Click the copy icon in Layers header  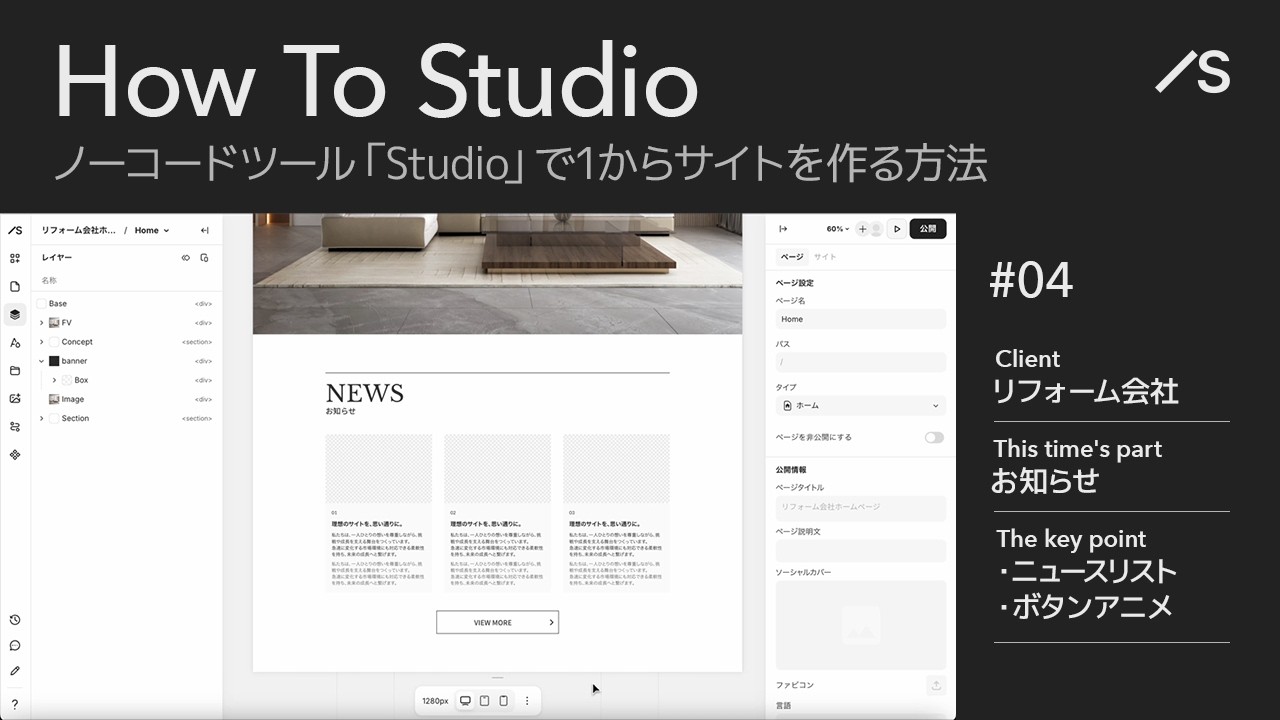[205, 258]
